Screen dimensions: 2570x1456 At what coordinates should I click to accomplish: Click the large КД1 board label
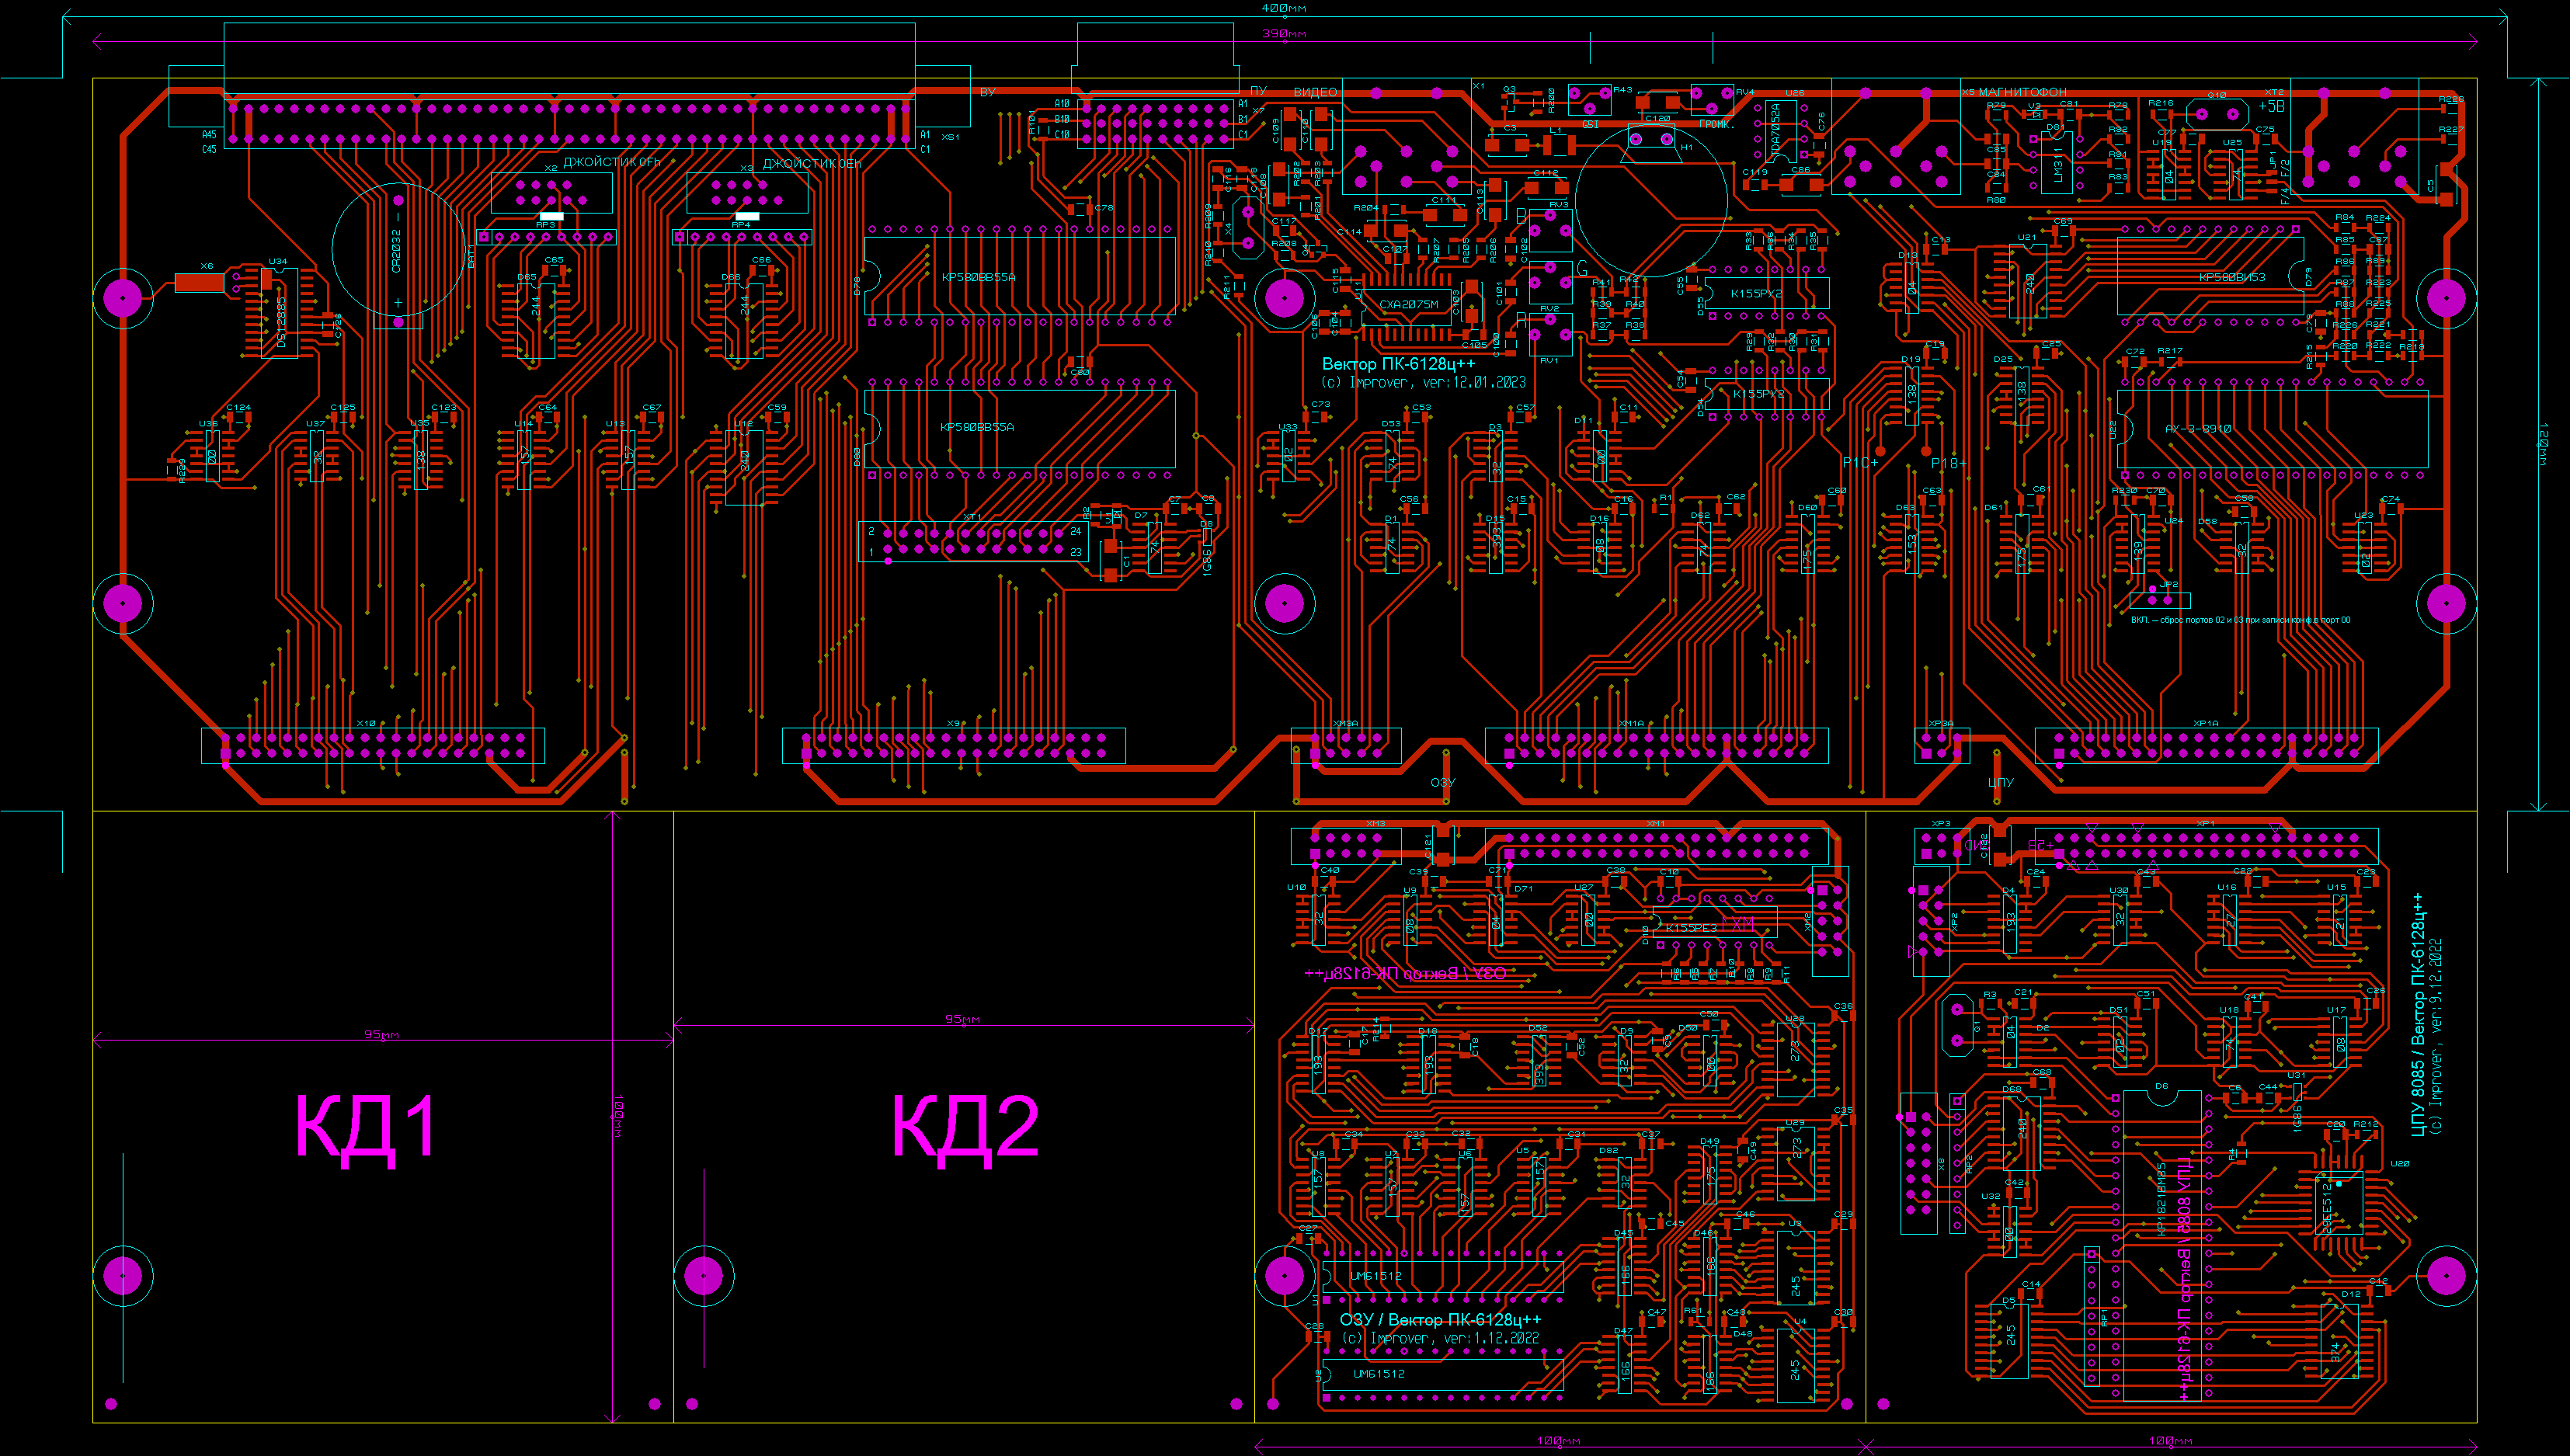[366, 1127]
